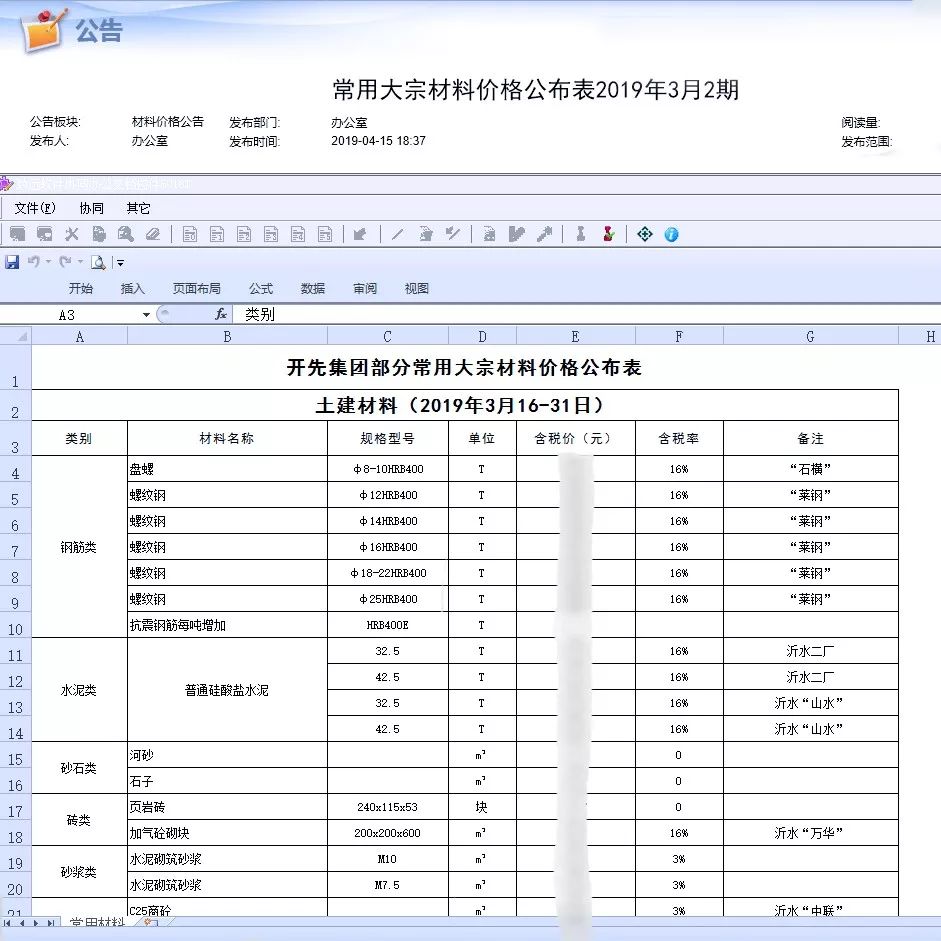The height and width of the screenshot is (941, 941).
Task: Open the 协同 menu
Action: (91, 208)
